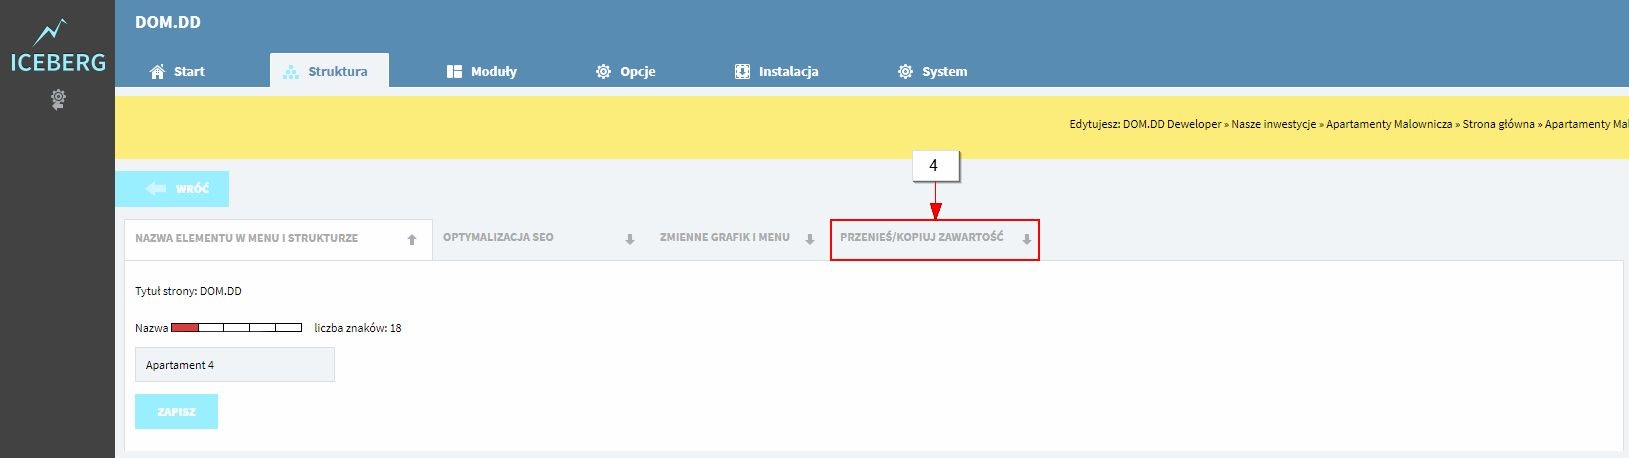Image resolution: width=1629 pixels, height=458 pixels.
Task: Click the gear icon under ICEBERG logo
Action: tap(58, 99)
